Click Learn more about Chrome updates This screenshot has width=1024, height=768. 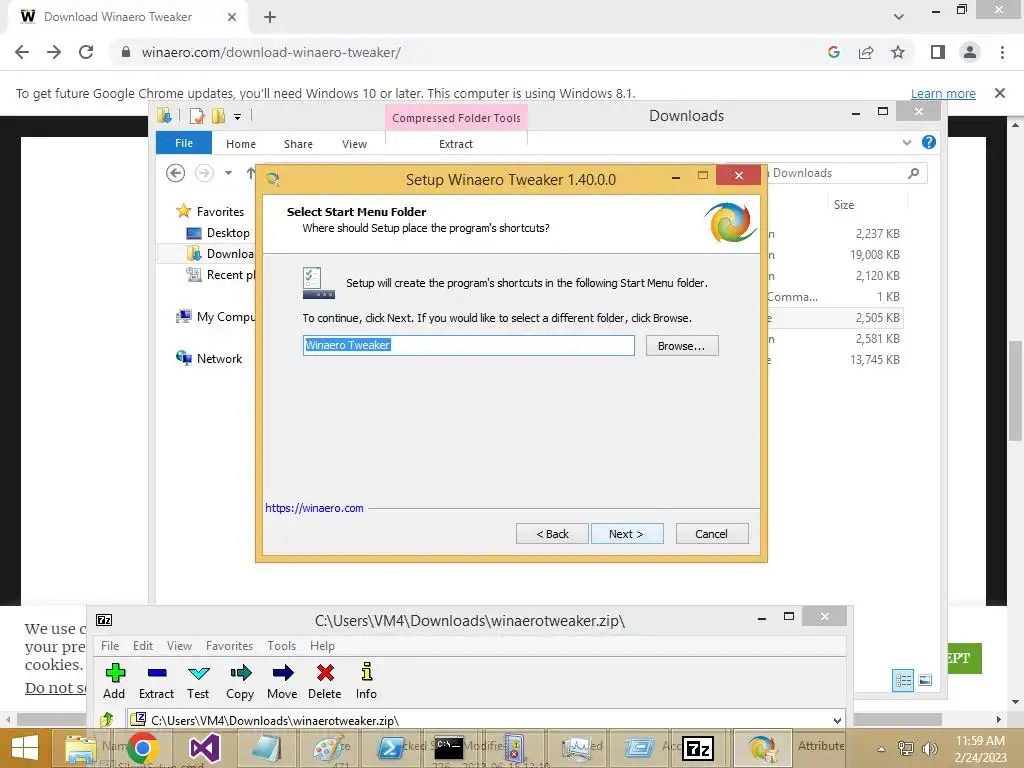click(x=943, y=93)
